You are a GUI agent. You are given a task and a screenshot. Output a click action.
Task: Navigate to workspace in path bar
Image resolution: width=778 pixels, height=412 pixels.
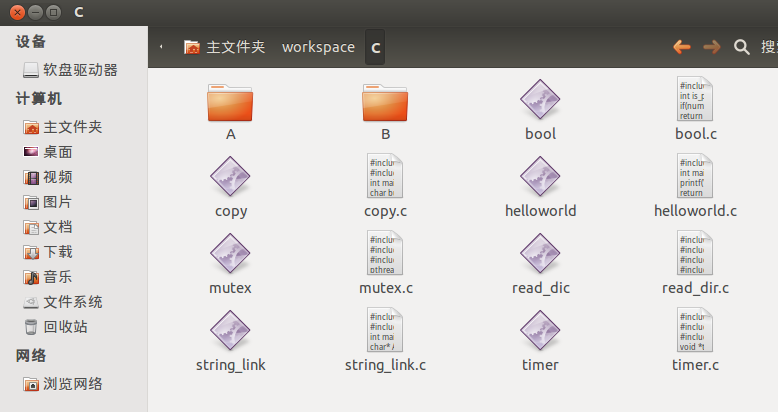click(318, 47)
